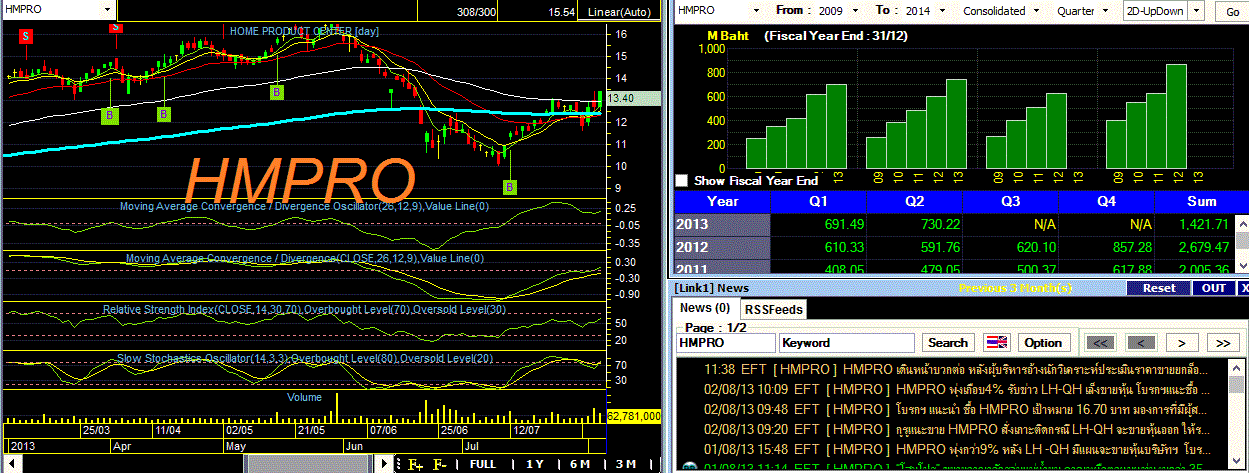Click the 13.40 current price label
Screen dimensions: 1250x473
click(x=634, y=98)
